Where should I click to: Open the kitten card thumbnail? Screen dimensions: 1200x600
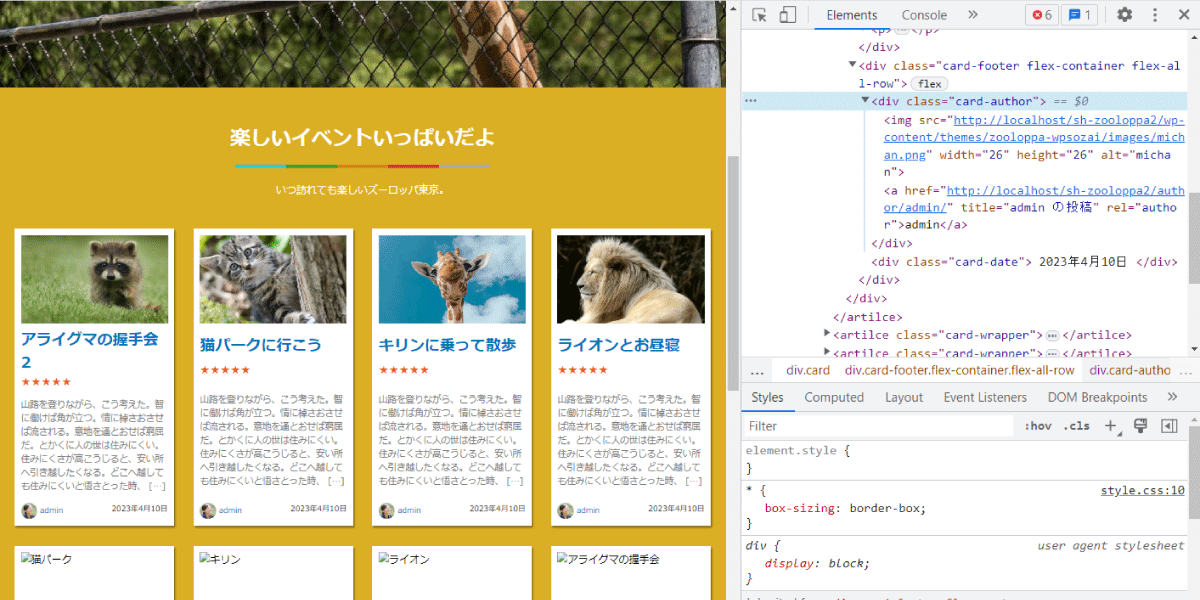[273, 279]
